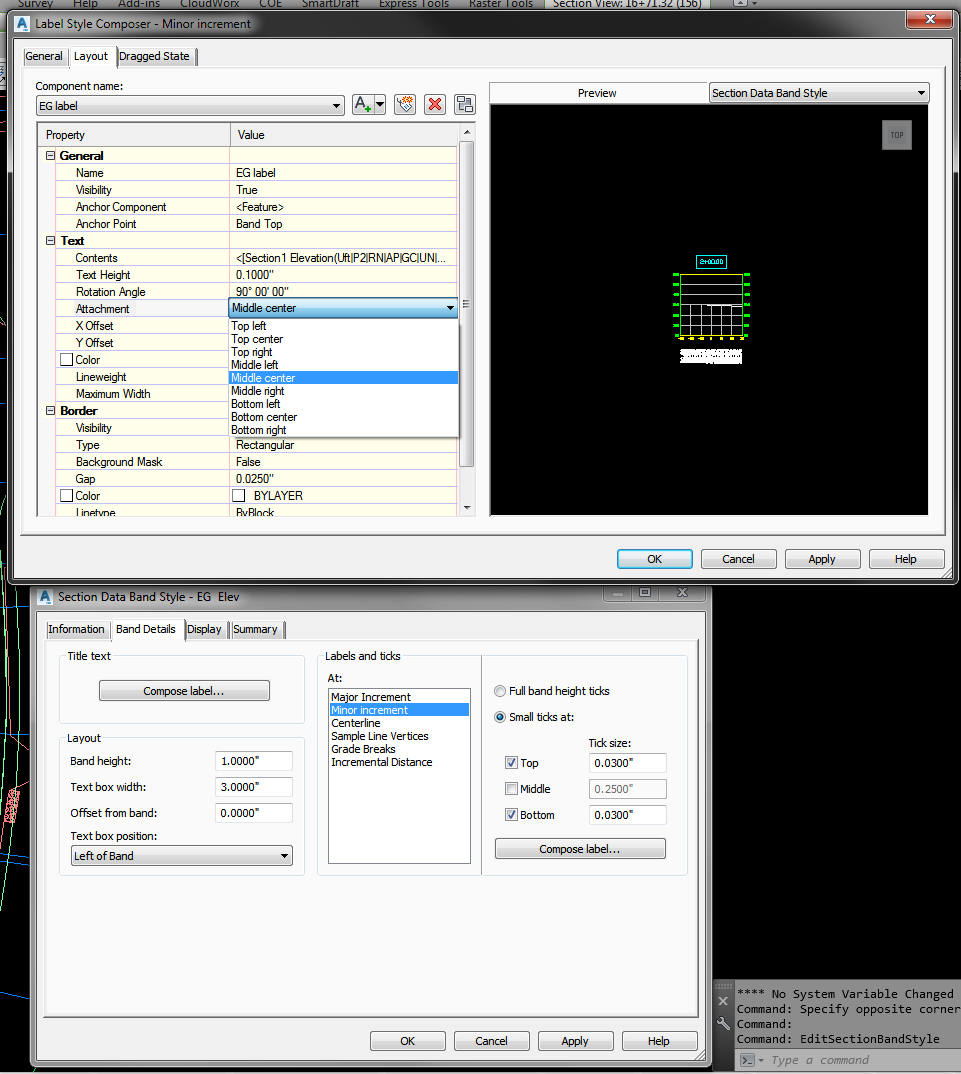Click Apply in Label Style Composer

pos(821,559)
